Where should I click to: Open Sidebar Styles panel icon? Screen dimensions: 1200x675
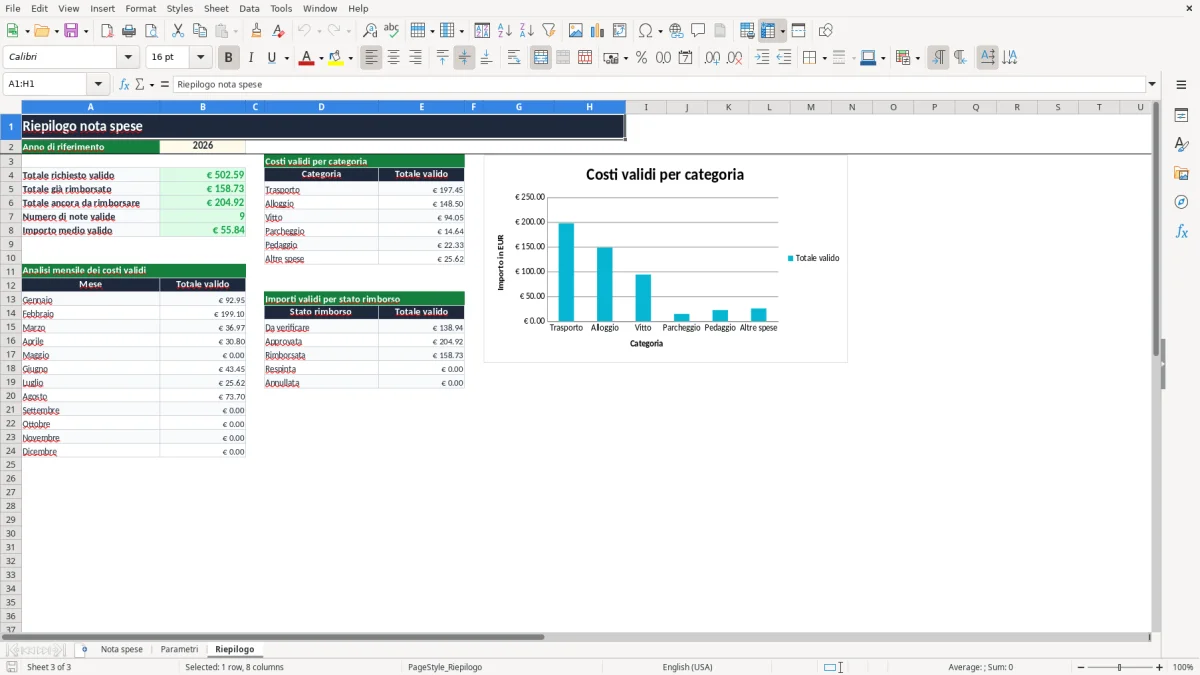coord(1181,145)
